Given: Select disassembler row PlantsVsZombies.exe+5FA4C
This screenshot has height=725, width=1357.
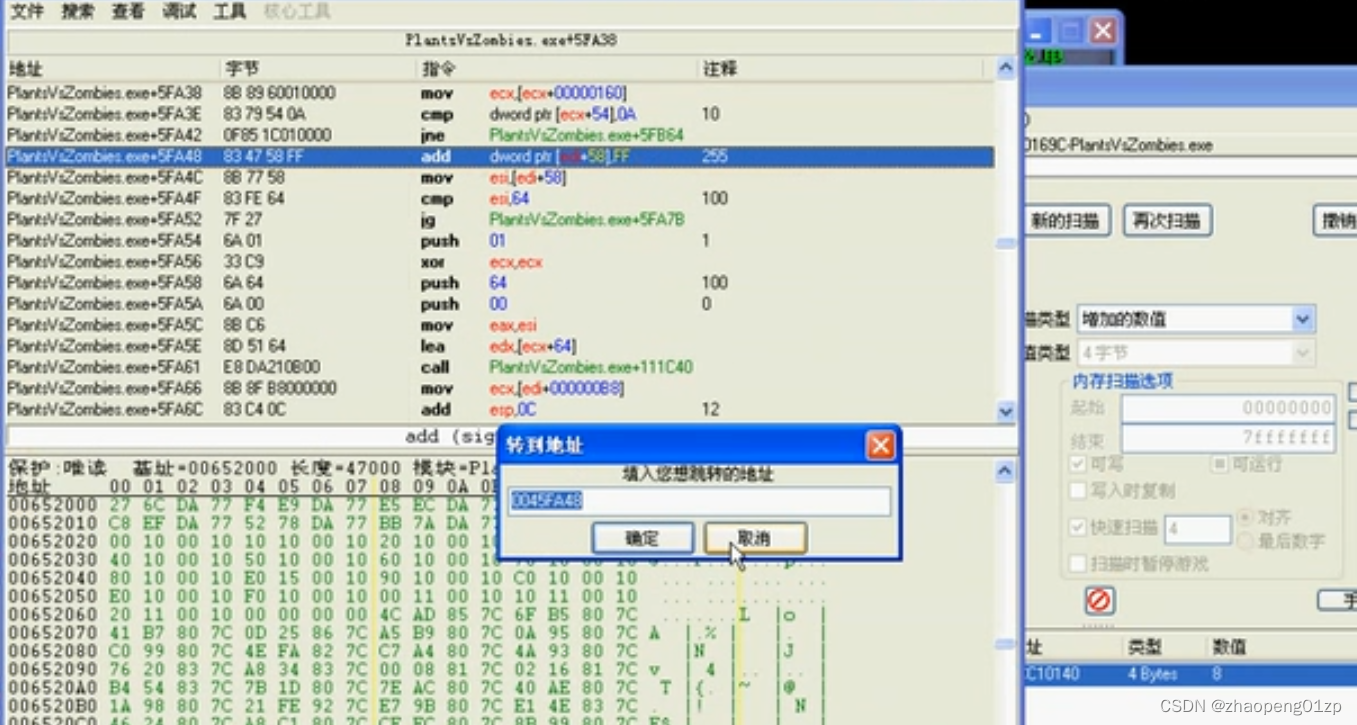Looking at the screenshot, I should point(500,178).
